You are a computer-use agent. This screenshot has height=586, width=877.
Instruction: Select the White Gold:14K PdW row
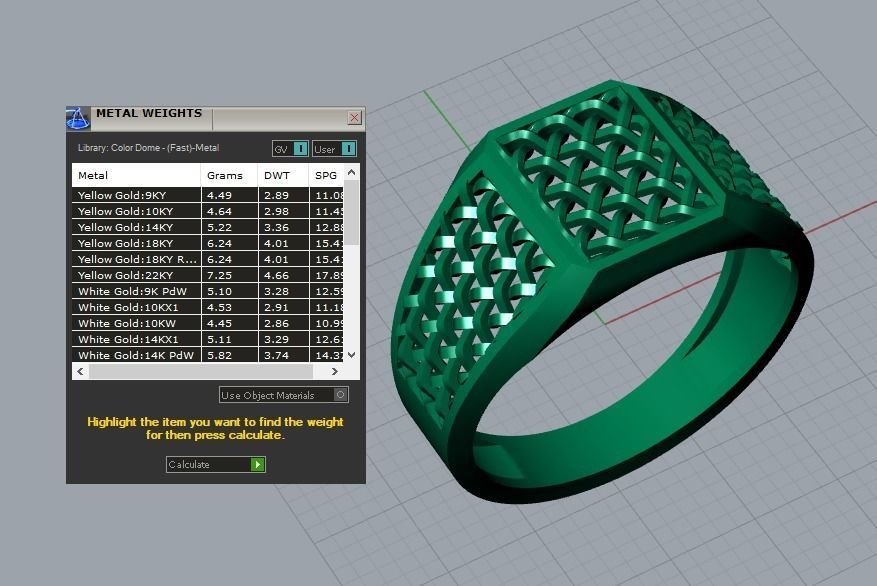tap(208, 355)
